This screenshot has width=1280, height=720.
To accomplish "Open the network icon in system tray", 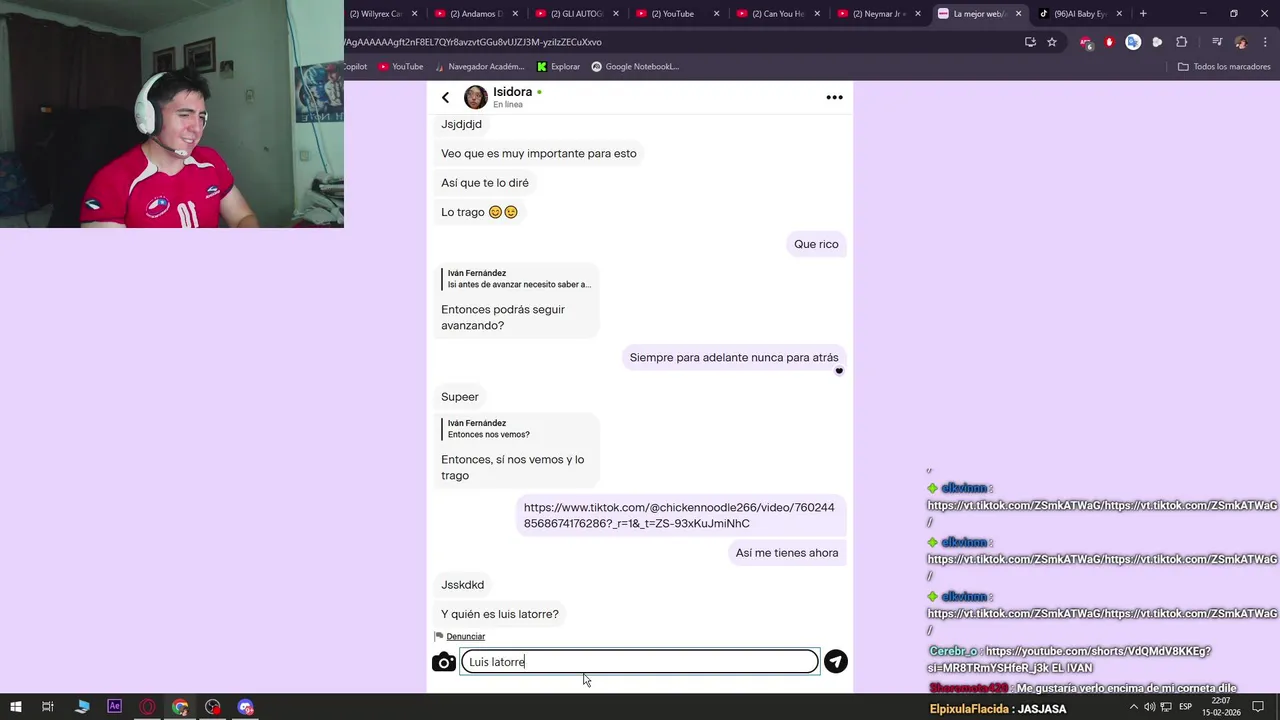I will pos(1164,707).
